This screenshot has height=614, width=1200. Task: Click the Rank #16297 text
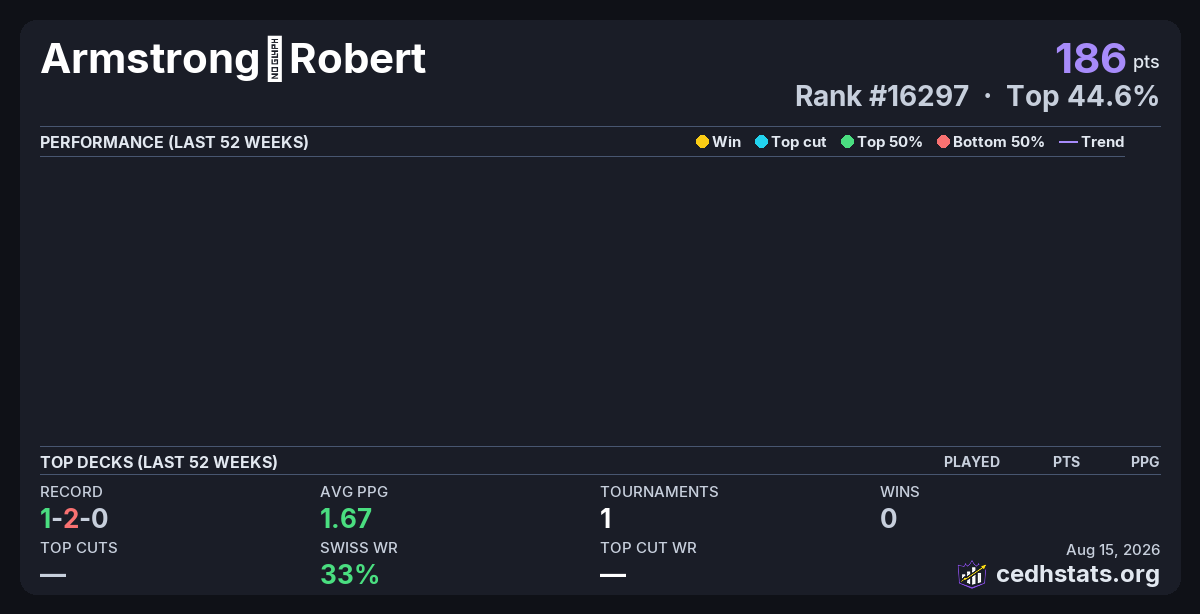tap(881, 96)
